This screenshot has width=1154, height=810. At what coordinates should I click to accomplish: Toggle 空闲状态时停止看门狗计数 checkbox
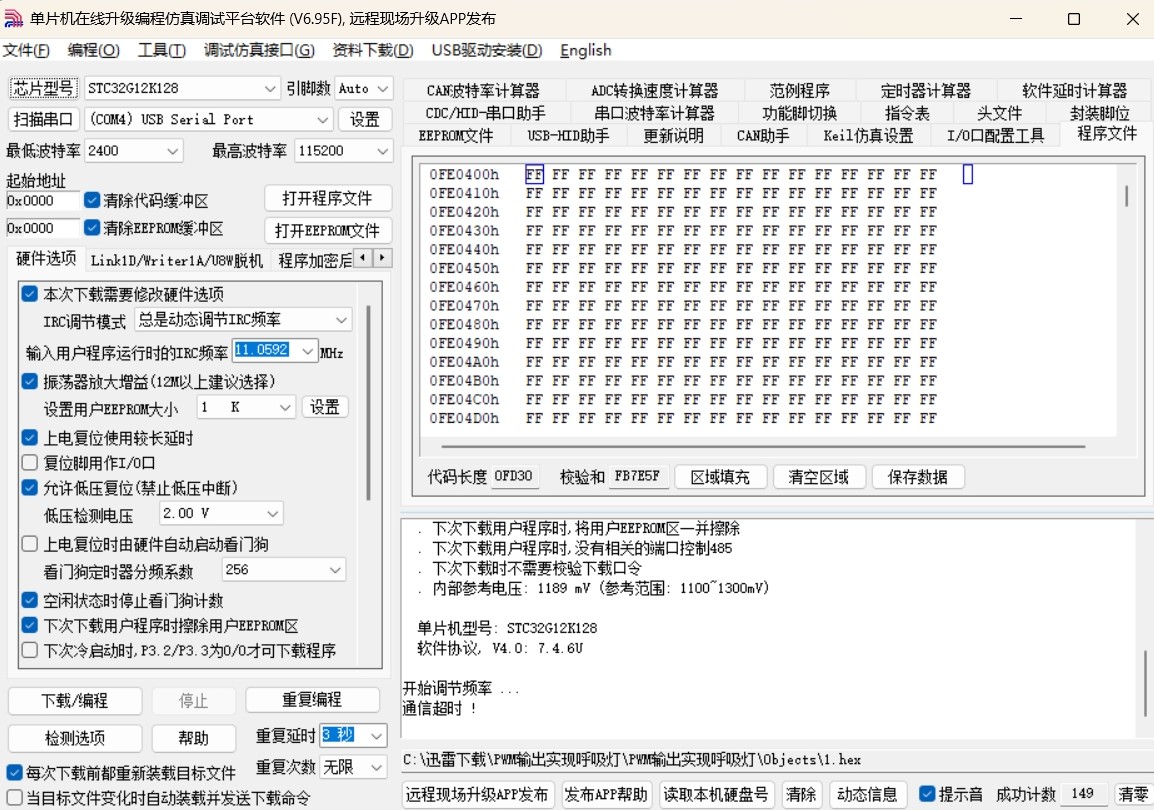pos(29,600)
